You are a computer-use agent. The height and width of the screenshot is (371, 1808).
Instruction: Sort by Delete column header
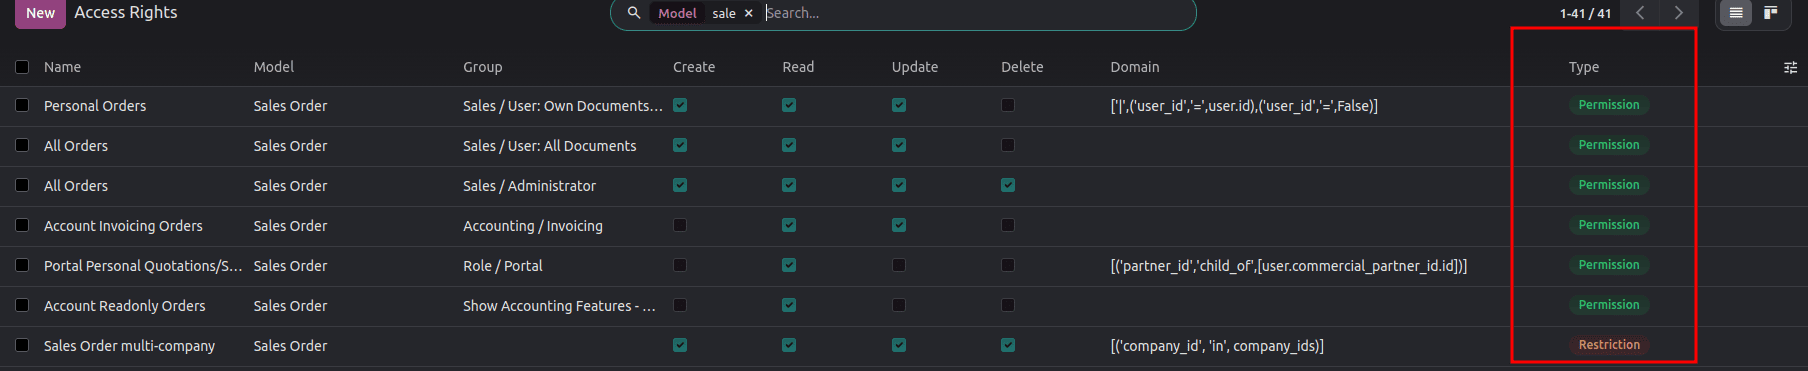coord(1022,67)
